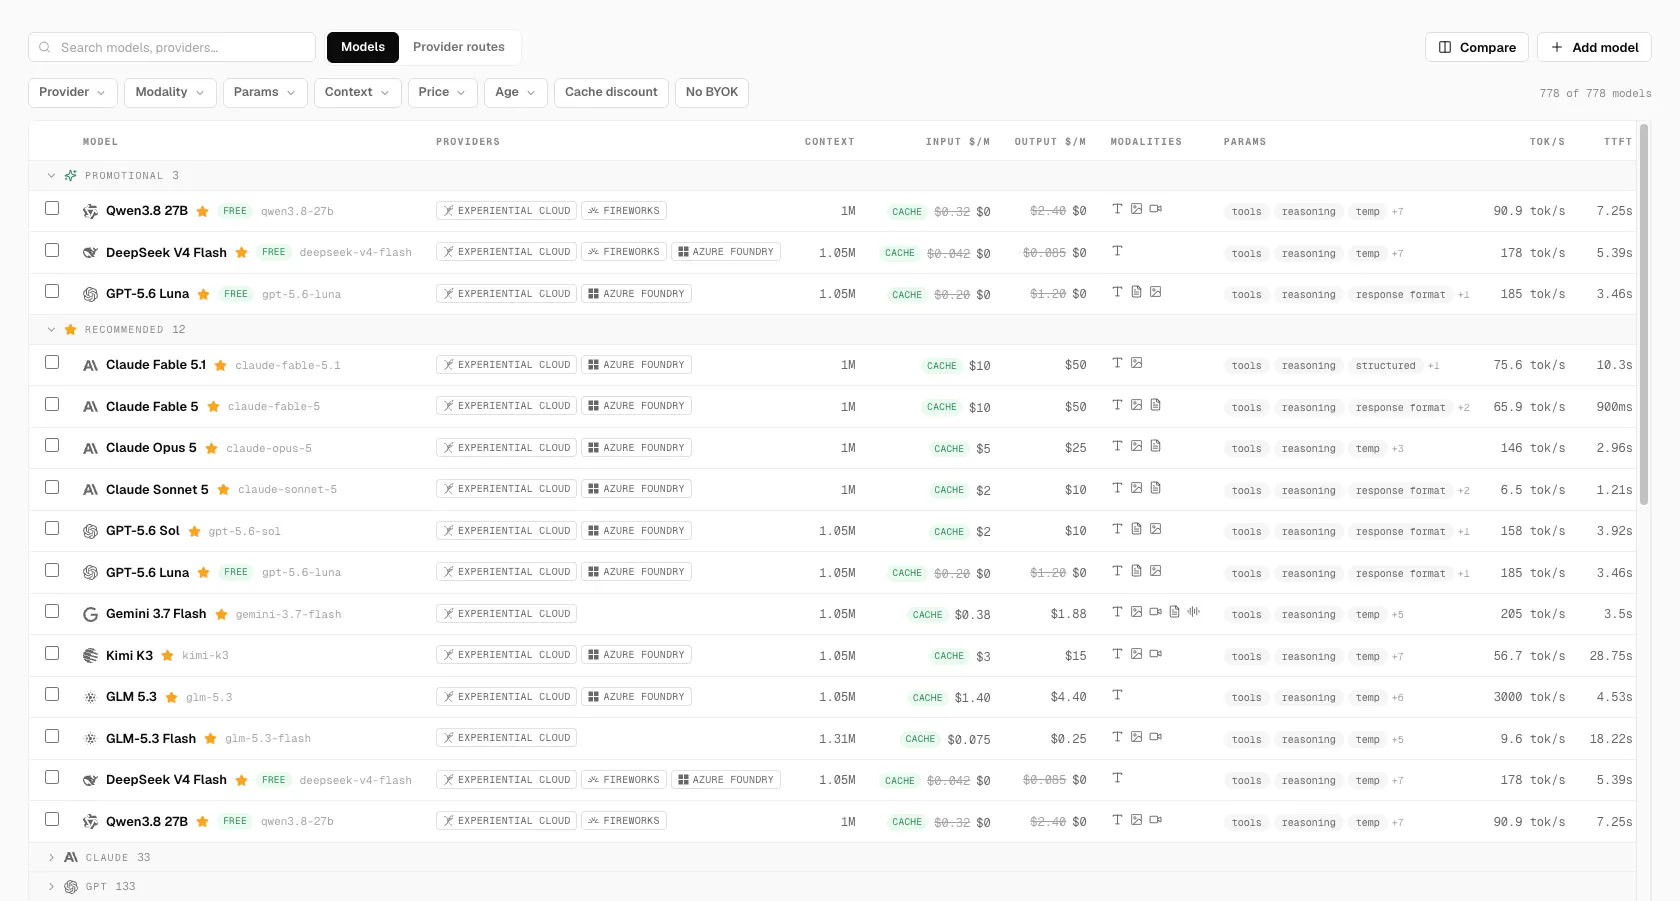This screenshot has height=901, width=1680.
Task: Open the Age filter dropdown
Action: point(515,92)
